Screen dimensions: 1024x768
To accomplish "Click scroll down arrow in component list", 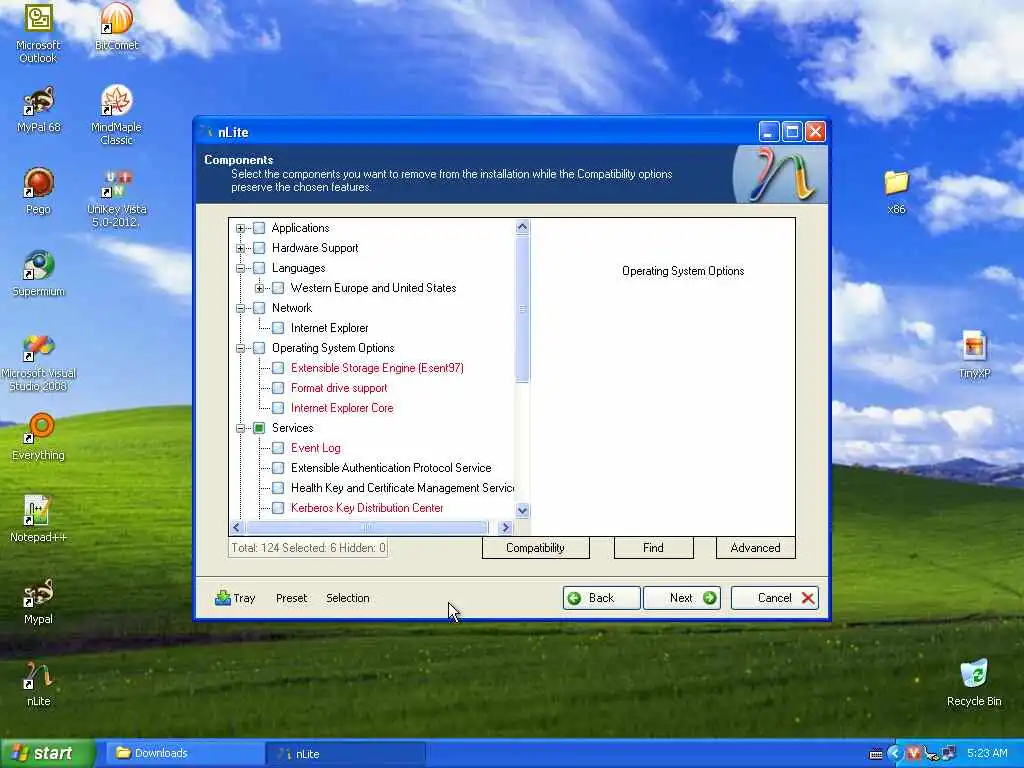I will pyautogui.click(x=522, y=510).
